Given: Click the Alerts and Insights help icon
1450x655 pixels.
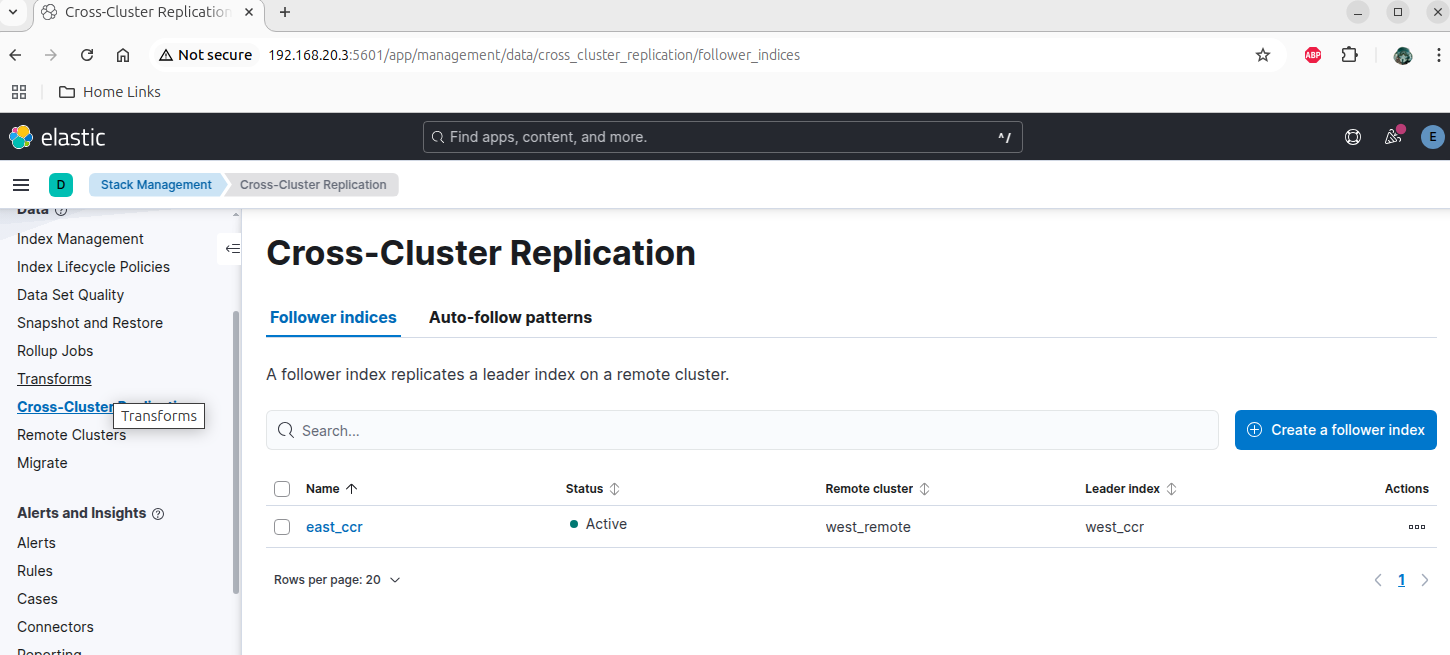Looking at the screenshot, I should click(x=157, y=514).
